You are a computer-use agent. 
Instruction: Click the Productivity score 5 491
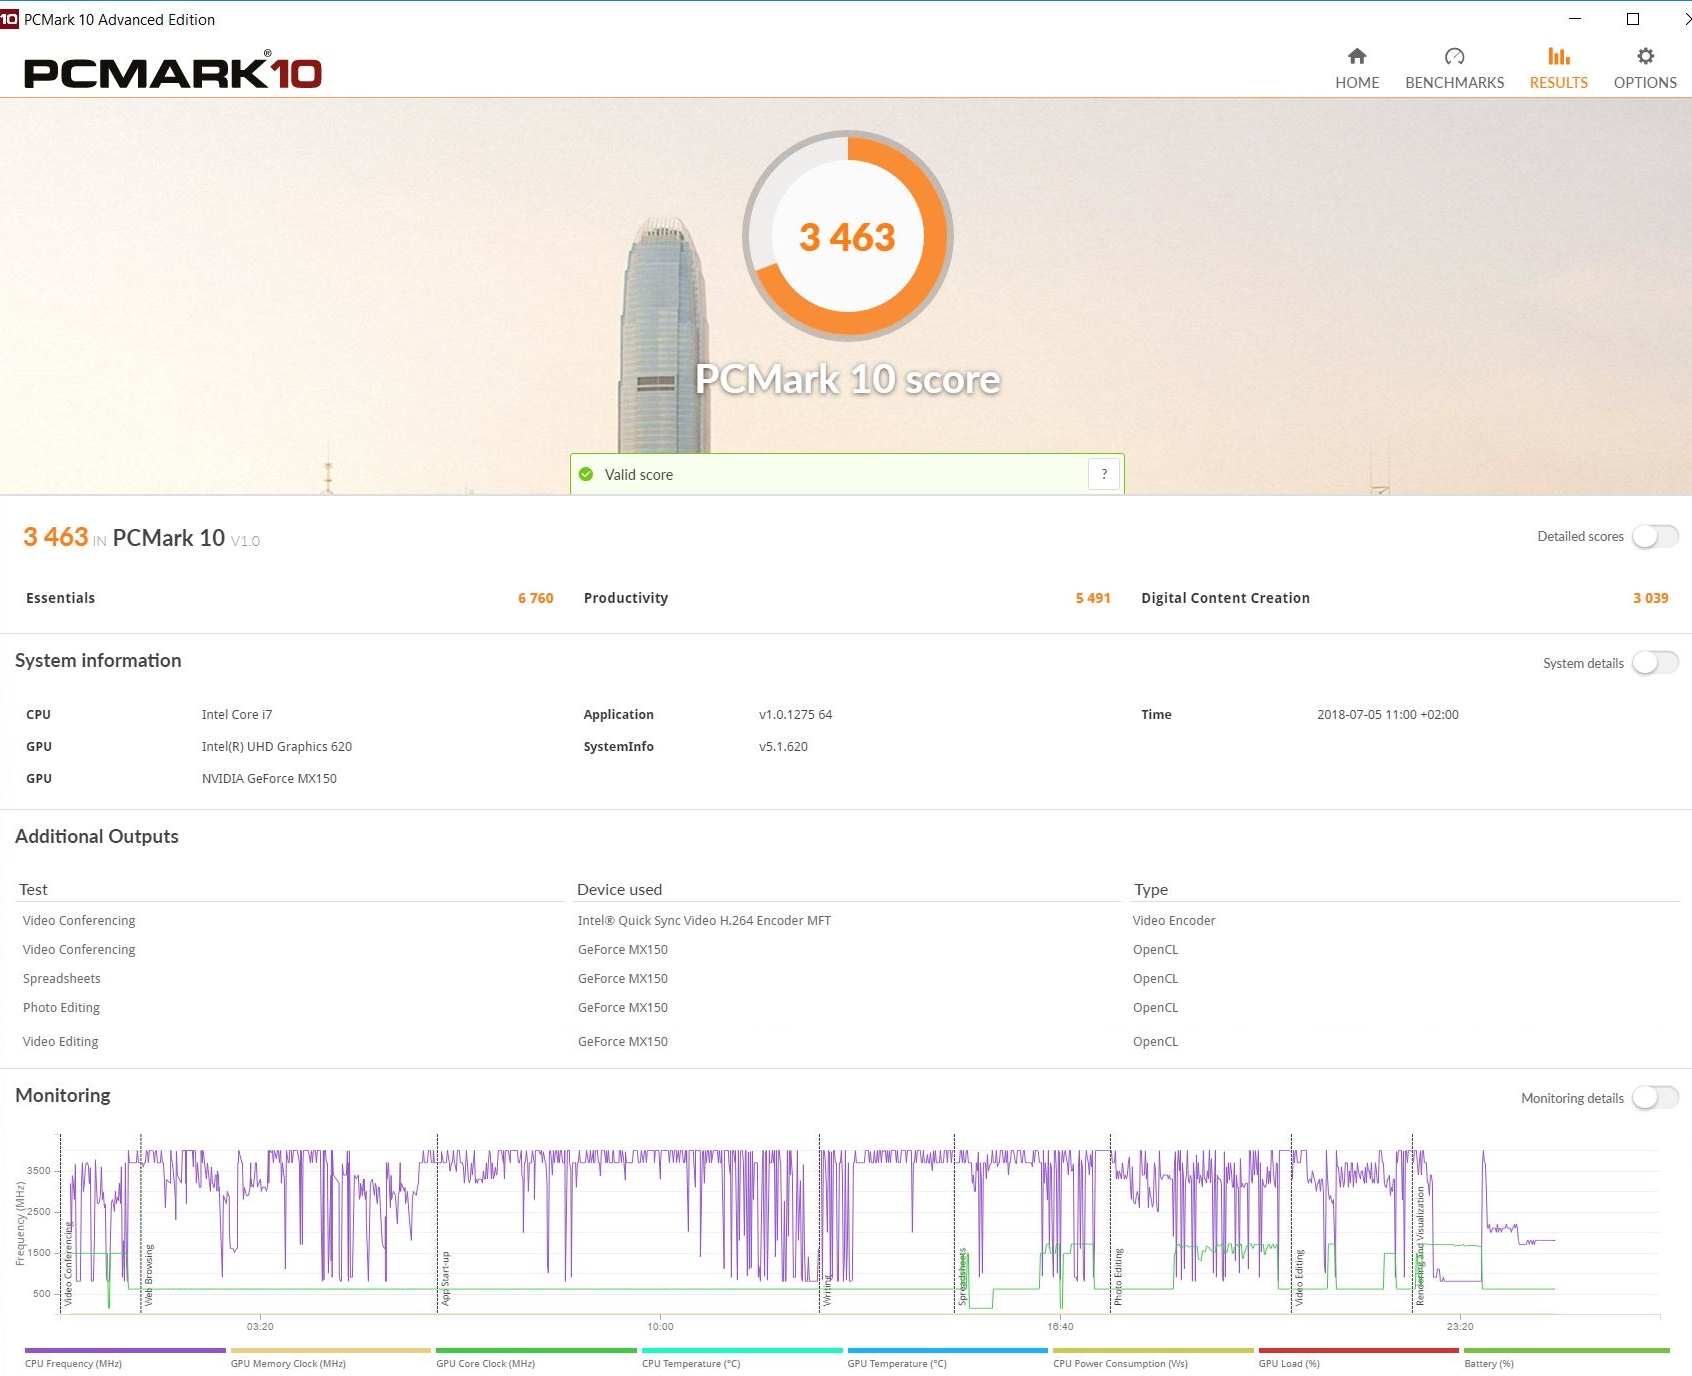coord(1092,598)
